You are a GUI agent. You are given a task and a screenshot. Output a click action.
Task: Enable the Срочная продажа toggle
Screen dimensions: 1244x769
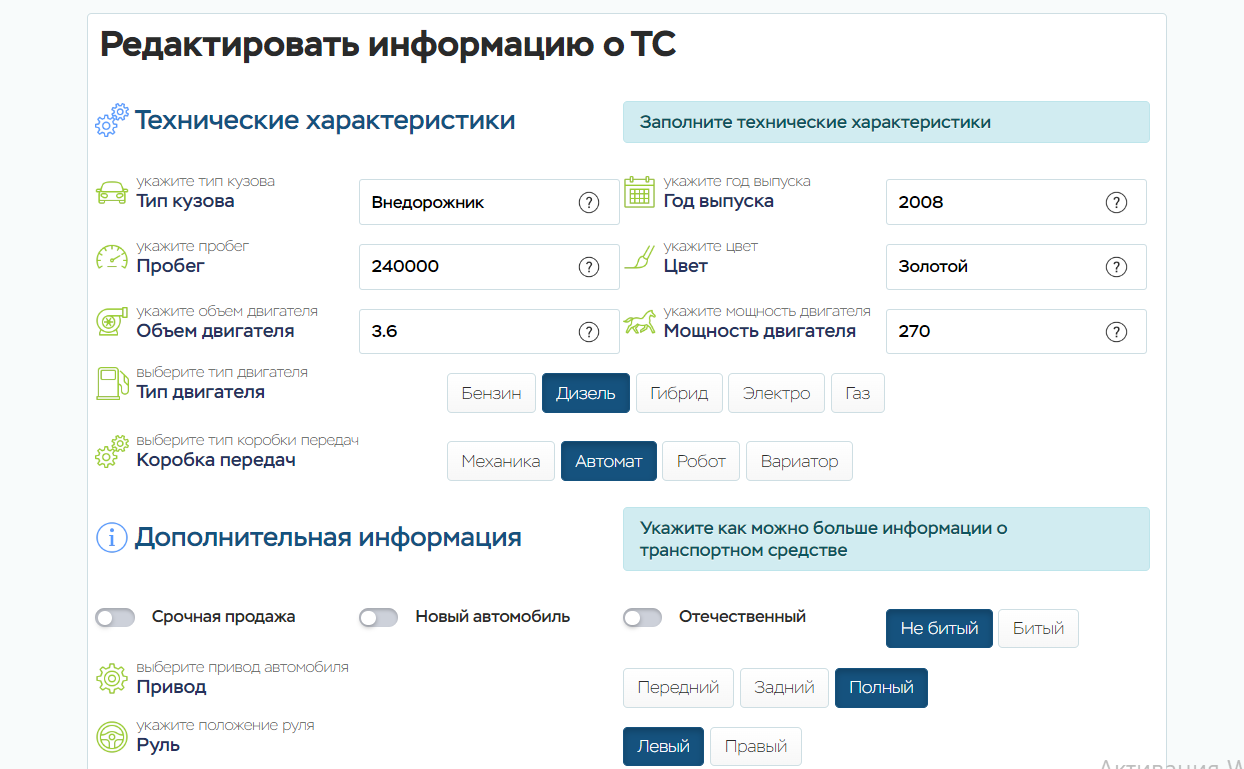(115, 618)
